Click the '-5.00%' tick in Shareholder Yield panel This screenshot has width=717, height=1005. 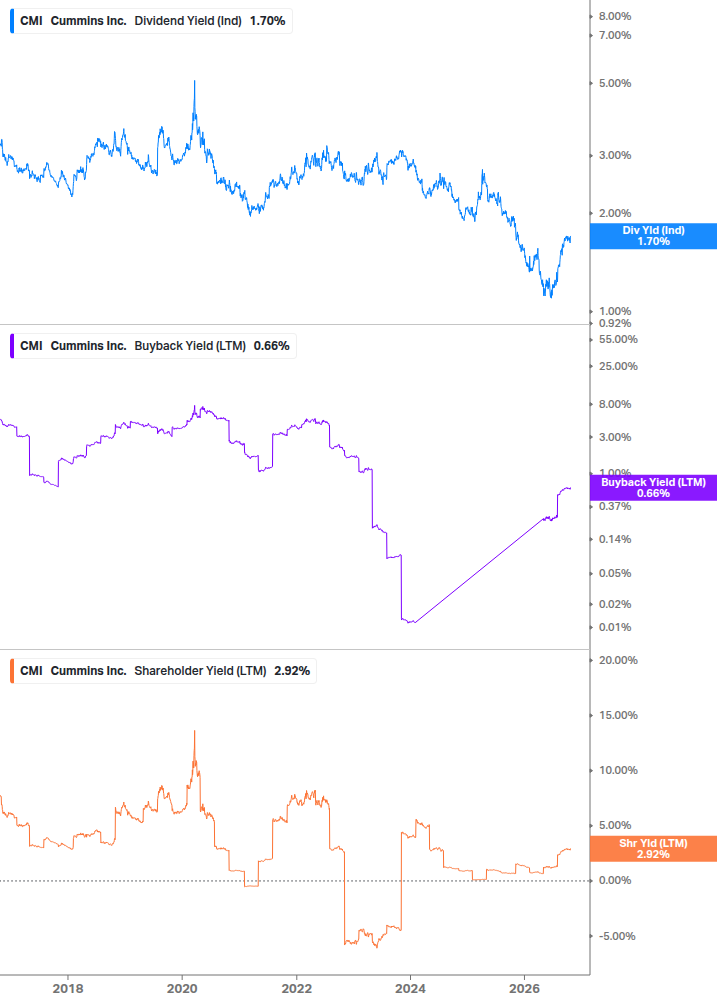[616, 936]
